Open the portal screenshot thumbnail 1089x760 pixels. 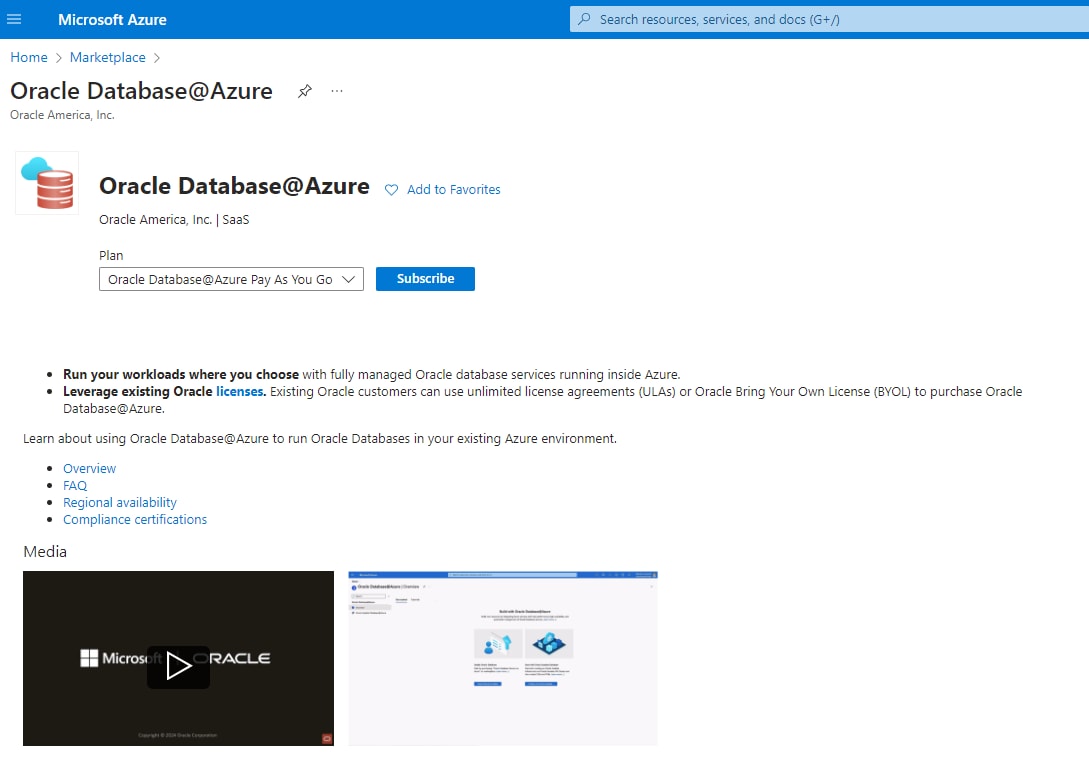pyautogui.click(x=503, y=658)
